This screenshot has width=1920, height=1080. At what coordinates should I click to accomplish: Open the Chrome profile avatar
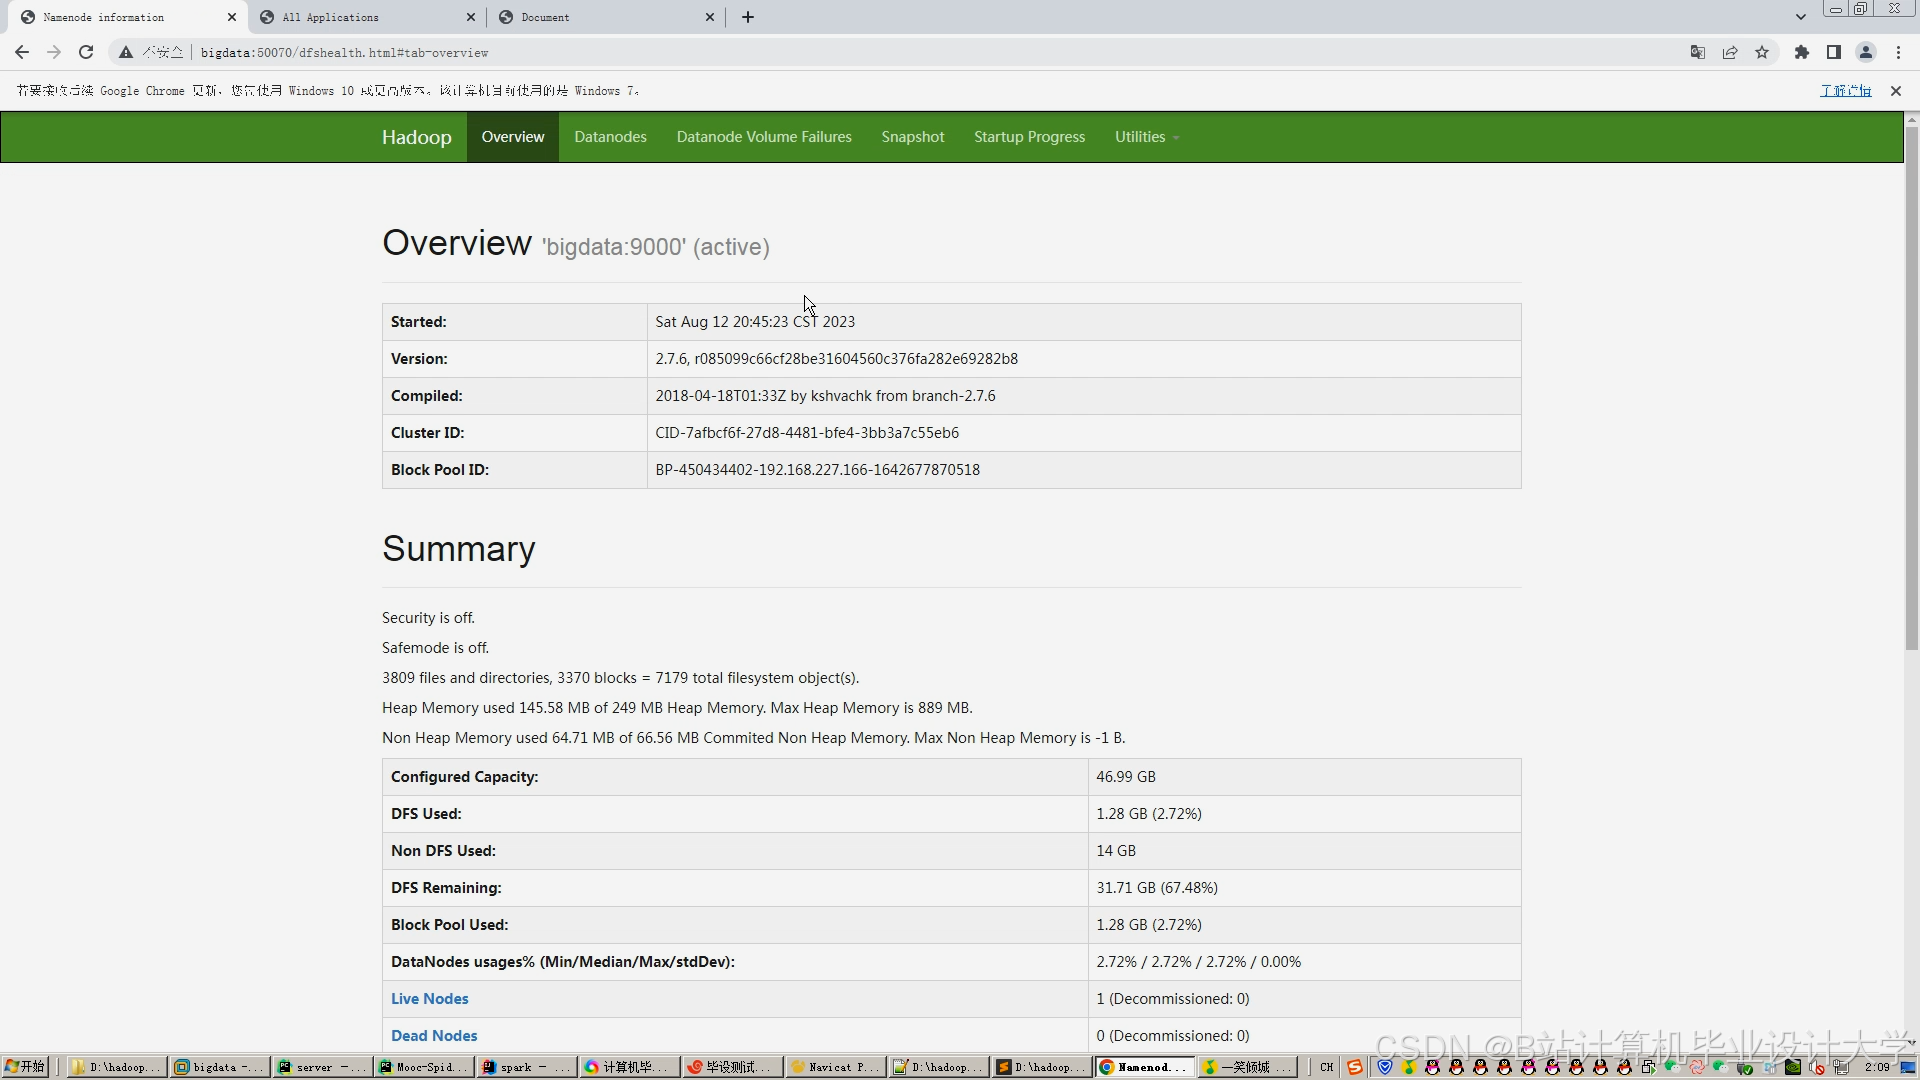[1866, 52]
